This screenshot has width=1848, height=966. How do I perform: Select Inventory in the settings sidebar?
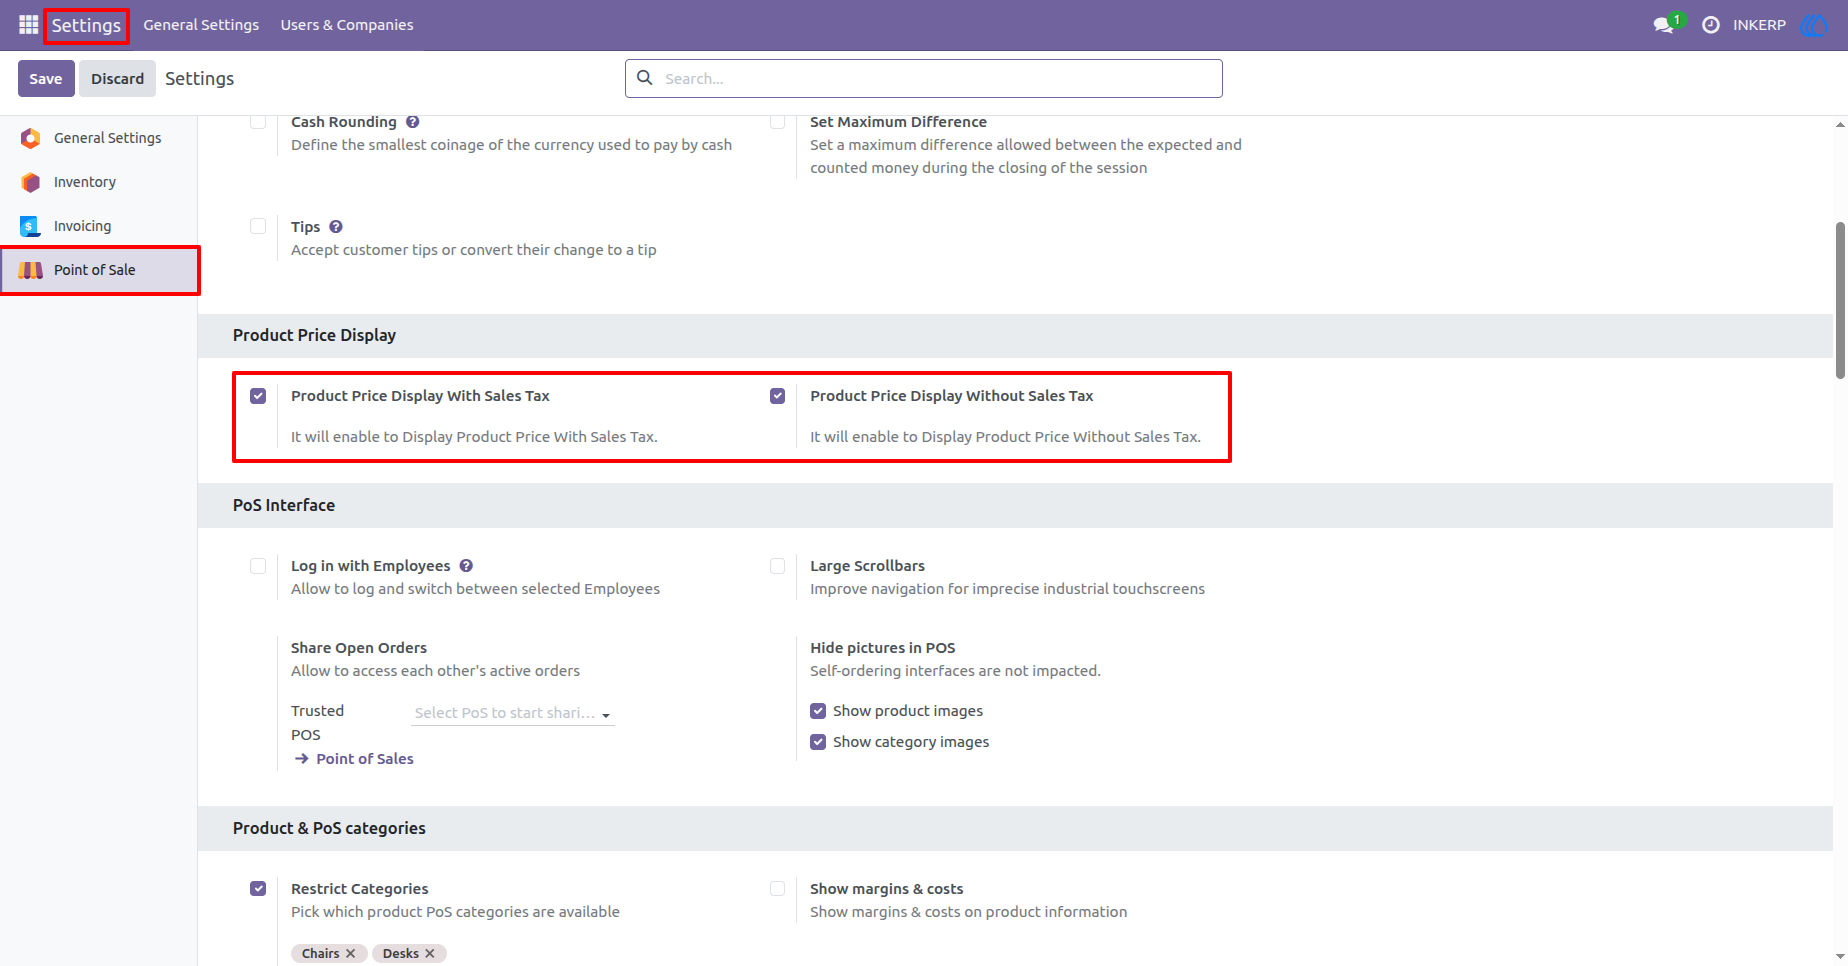[99, 182]
